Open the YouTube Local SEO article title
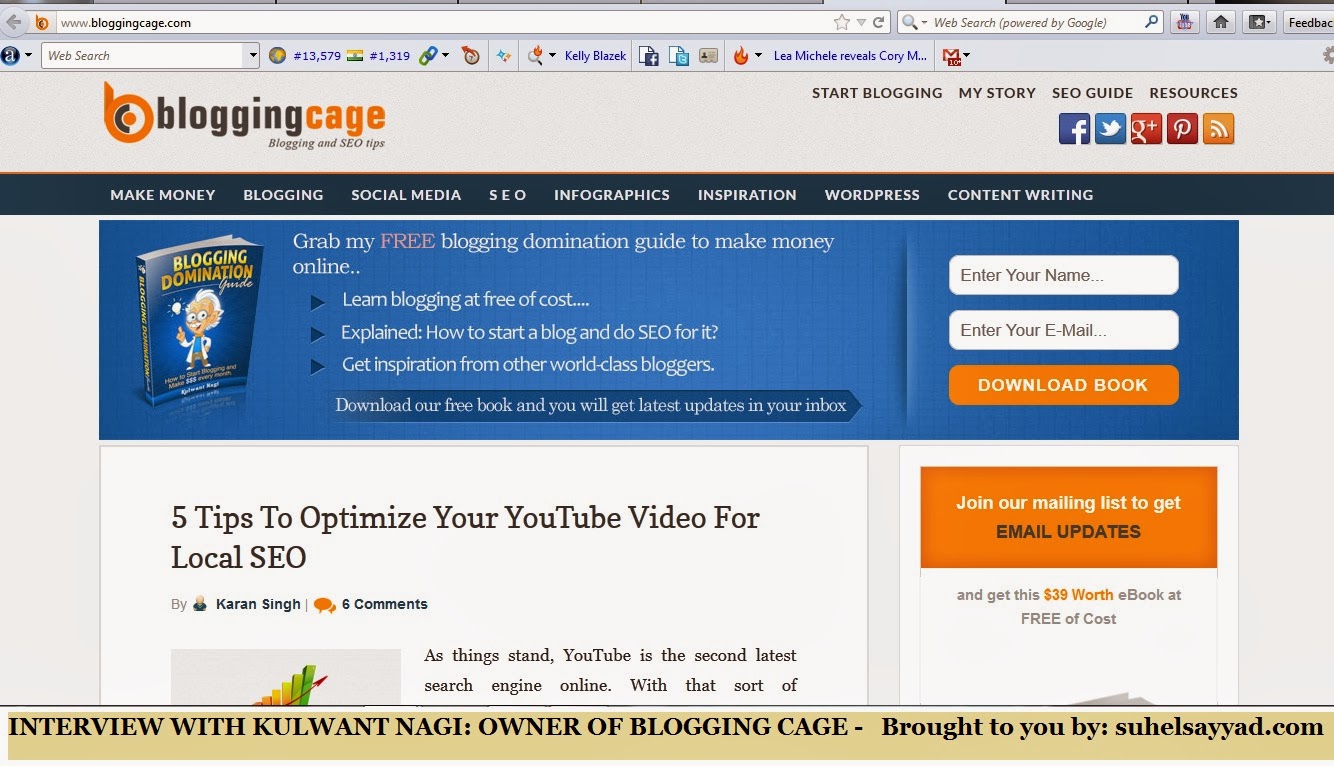Image resolution: width=1334 pixels, height=766 pixels. 465,537
